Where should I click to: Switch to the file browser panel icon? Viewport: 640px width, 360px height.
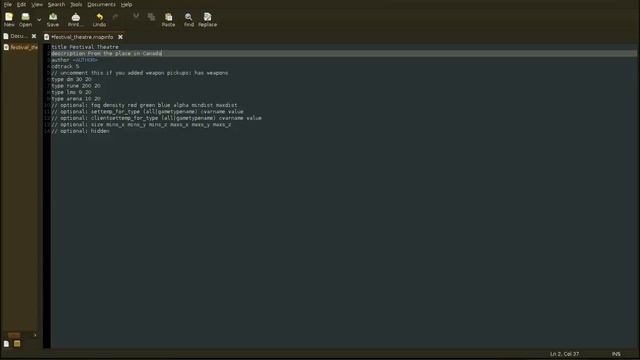point(17,344)
